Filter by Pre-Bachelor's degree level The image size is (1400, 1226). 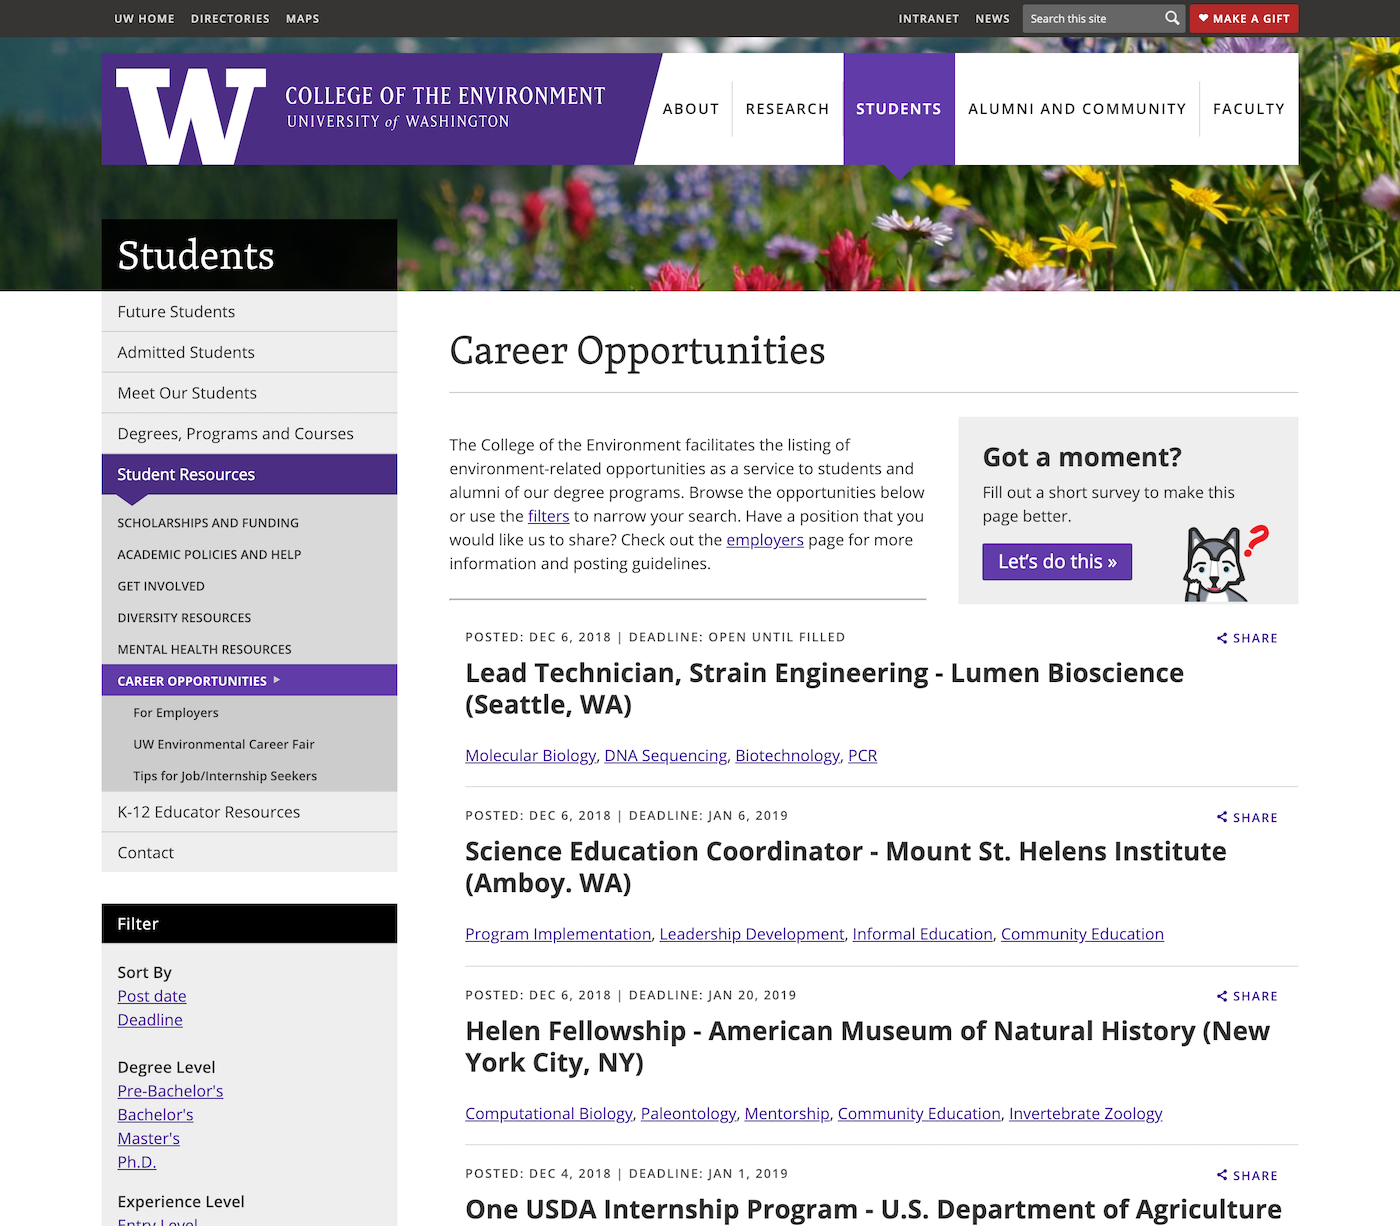point(170,1091)
